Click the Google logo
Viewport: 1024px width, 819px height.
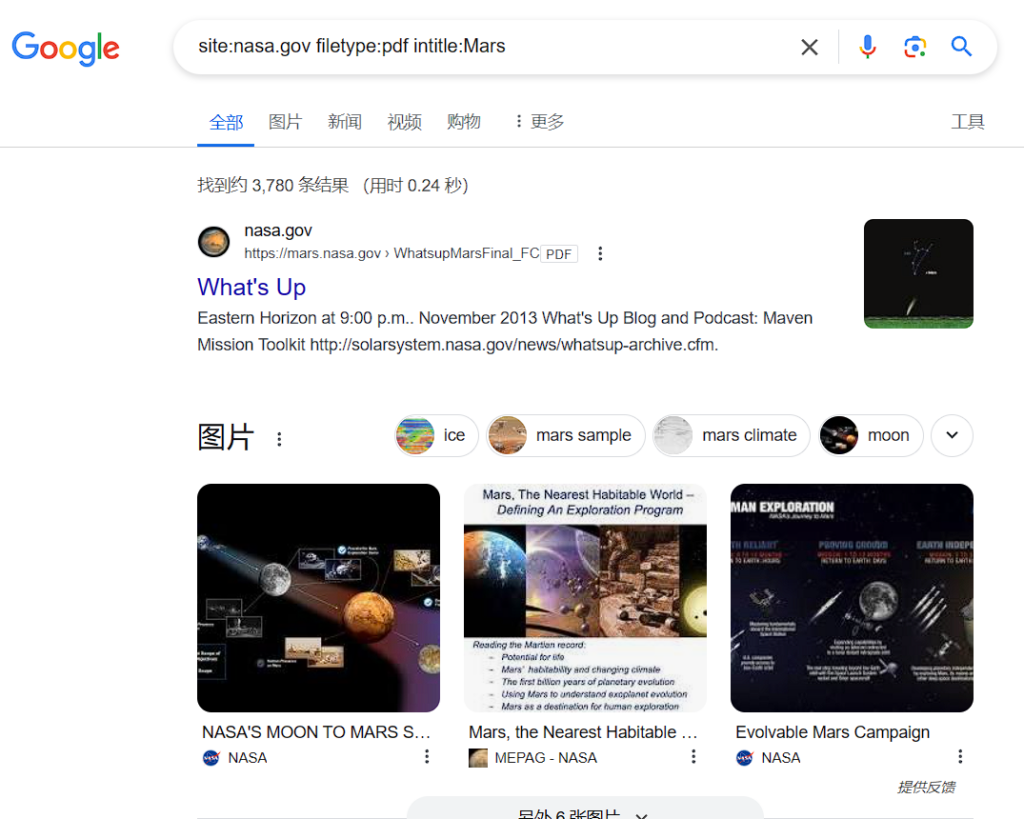pos(65,48)
